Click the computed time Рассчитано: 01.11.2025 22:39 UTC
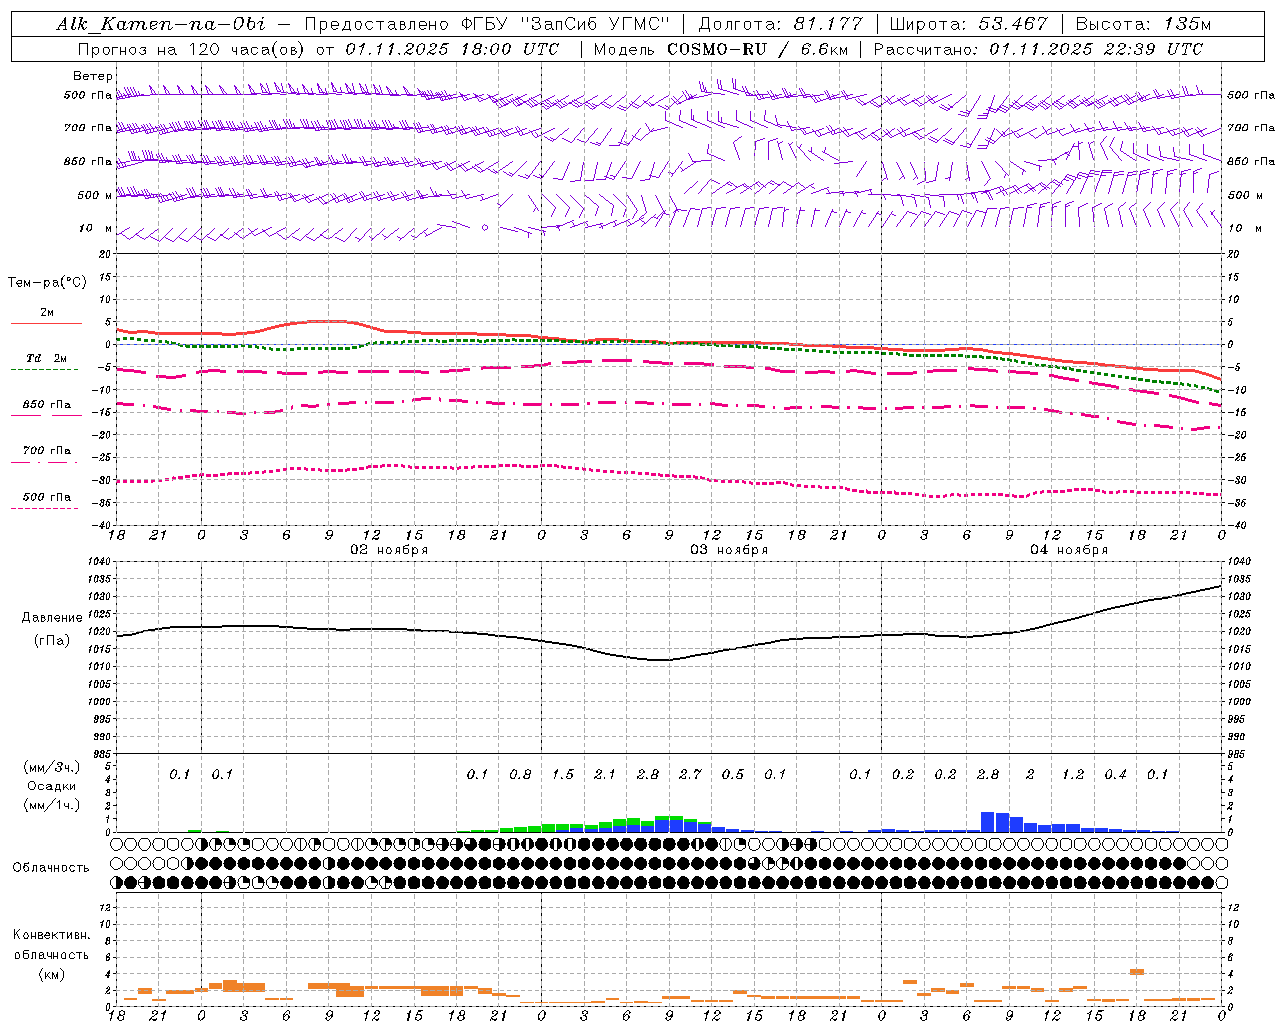Viewport: 1280px width, 1024px height. pos(1038,49)
